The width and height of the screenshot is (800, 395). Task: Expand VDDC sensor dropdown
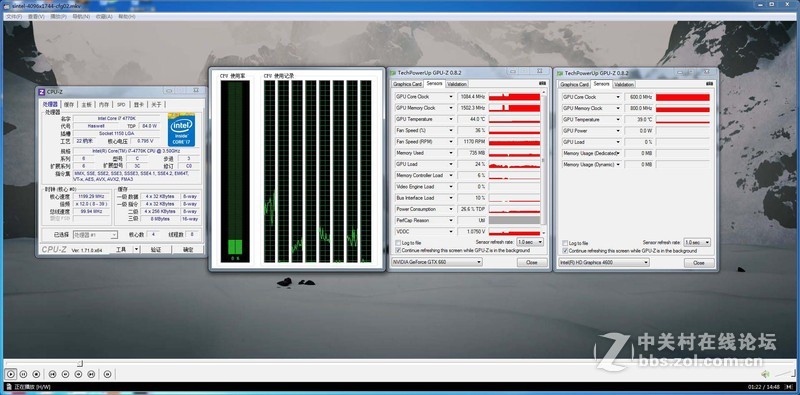pos(451,232)
